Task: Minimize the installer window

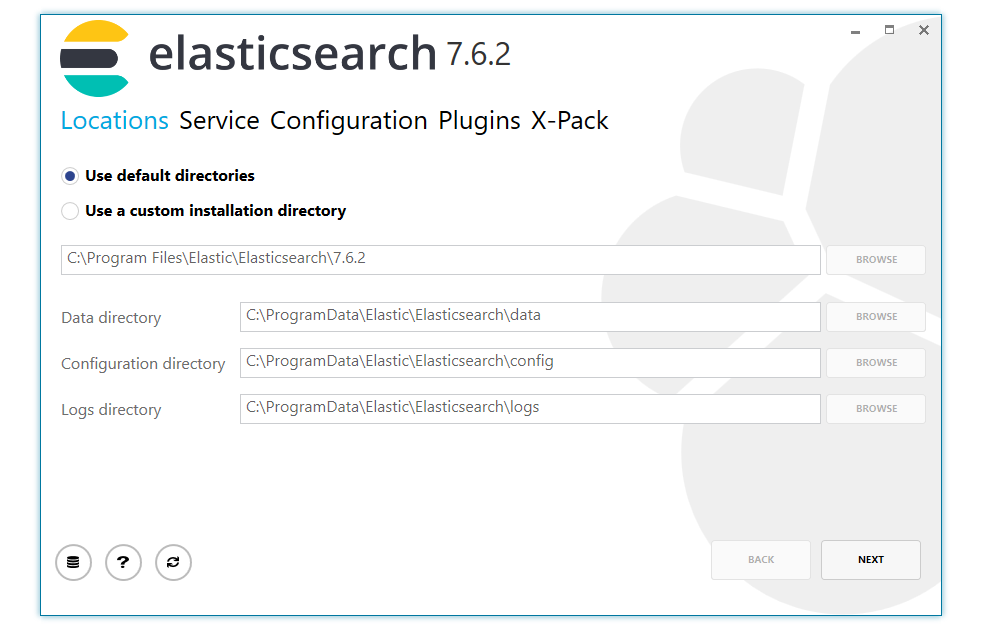Action: (x=855, y=30)
